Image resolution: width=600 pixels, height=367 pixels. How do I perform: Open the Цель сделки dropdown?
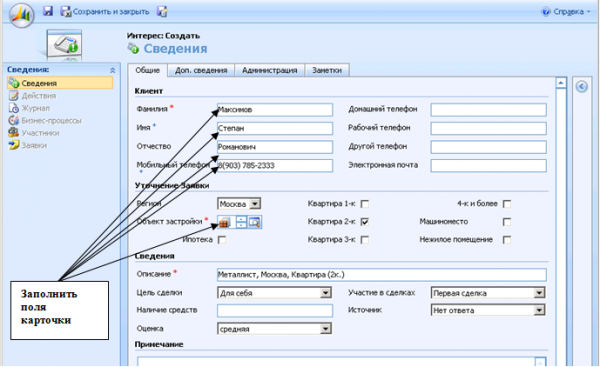(274, 293)
